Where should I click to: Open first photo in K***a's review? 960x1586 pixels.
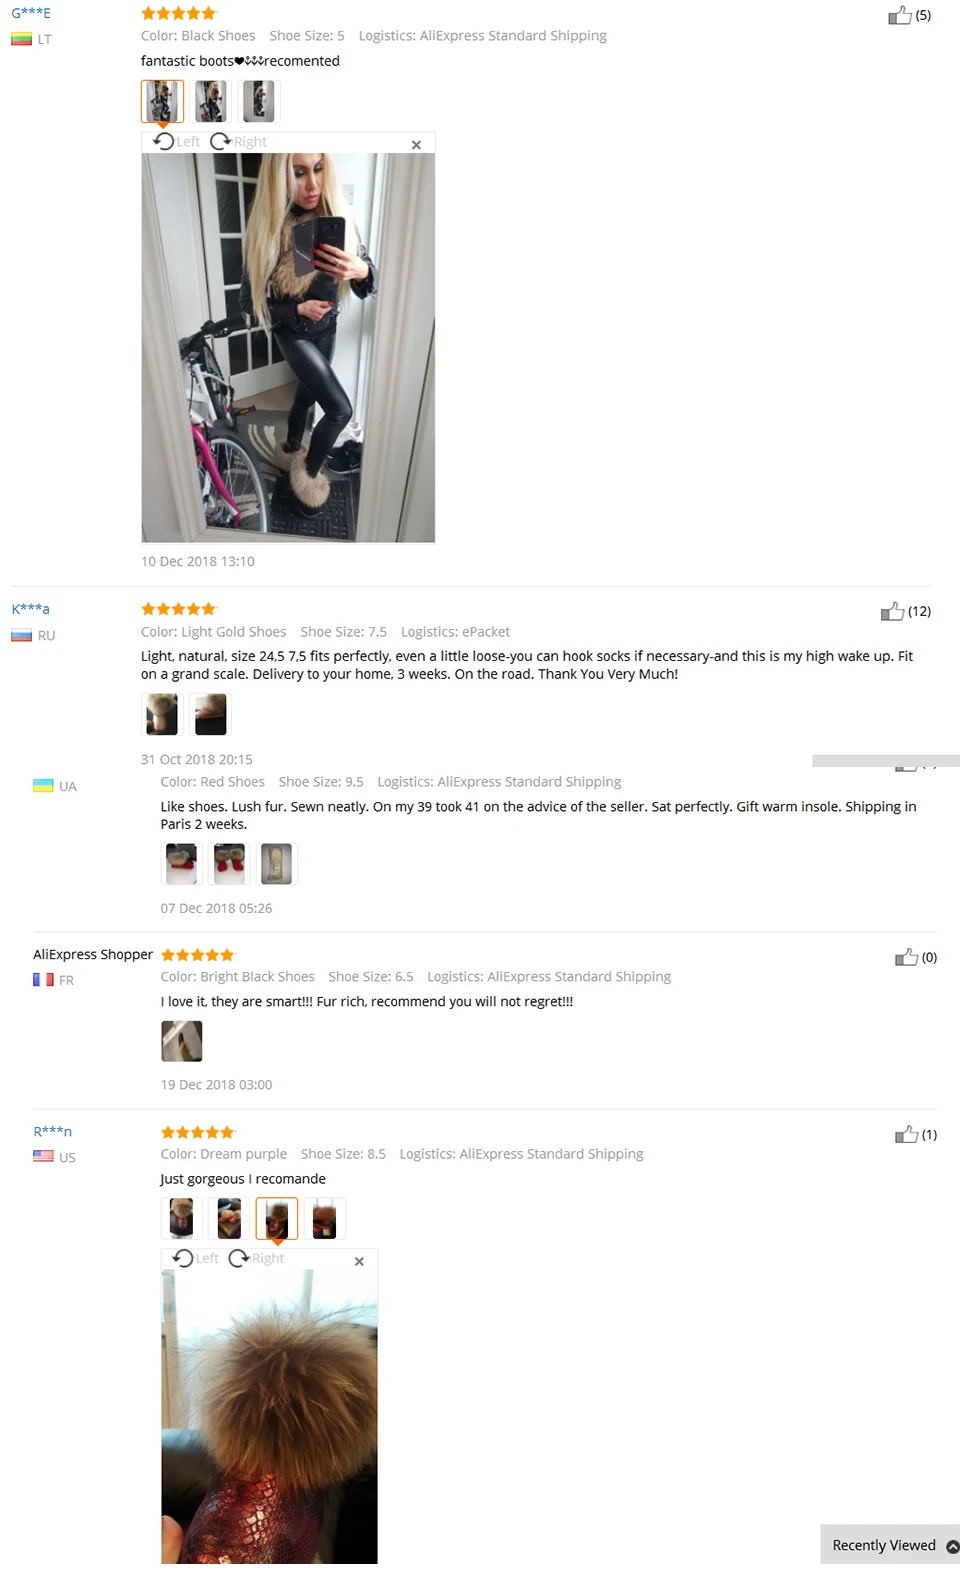click(162, 715)
